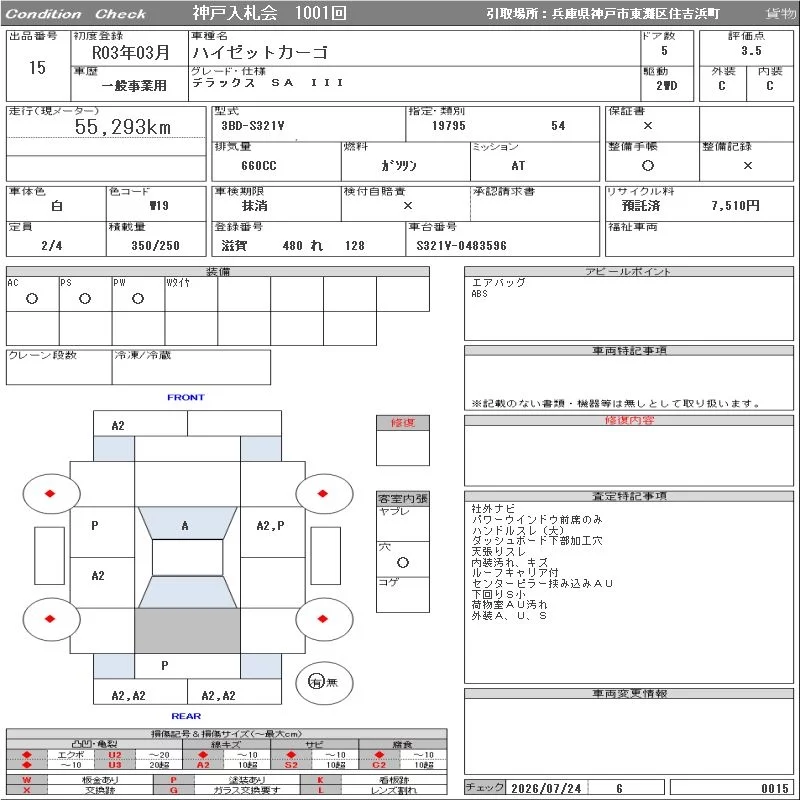Click the hood panel labeled A2
Image resolution: width=800 pixels, height=800 pixels.
click(140, 424)
